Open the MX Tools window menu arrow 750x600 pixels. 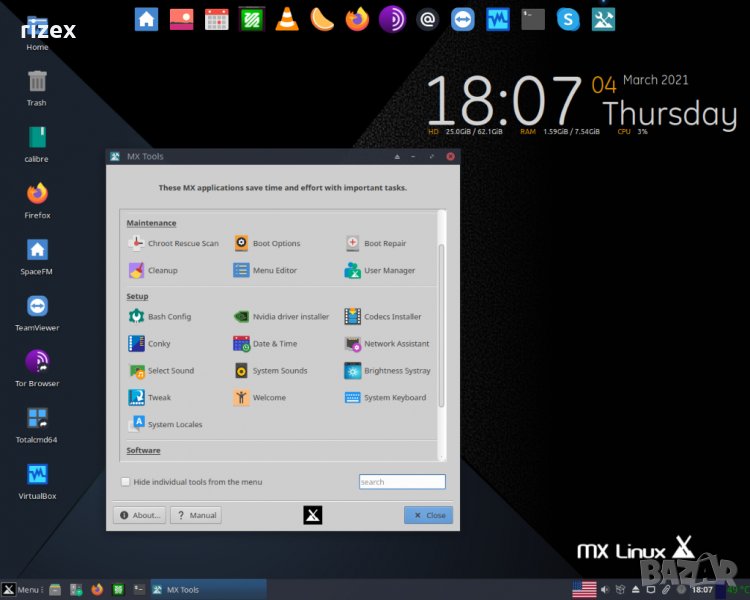pos(397,157)
